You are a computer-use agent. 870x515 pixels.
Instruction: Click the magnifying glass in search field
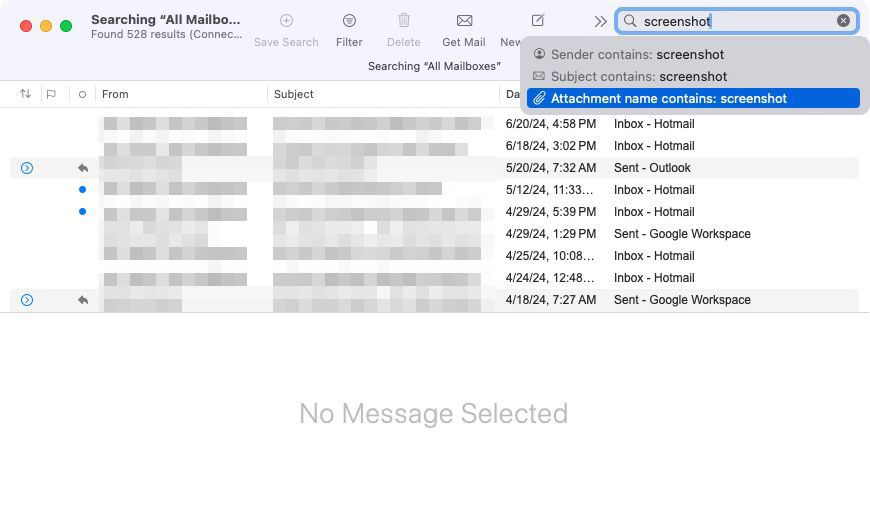[x=630, y=21]
